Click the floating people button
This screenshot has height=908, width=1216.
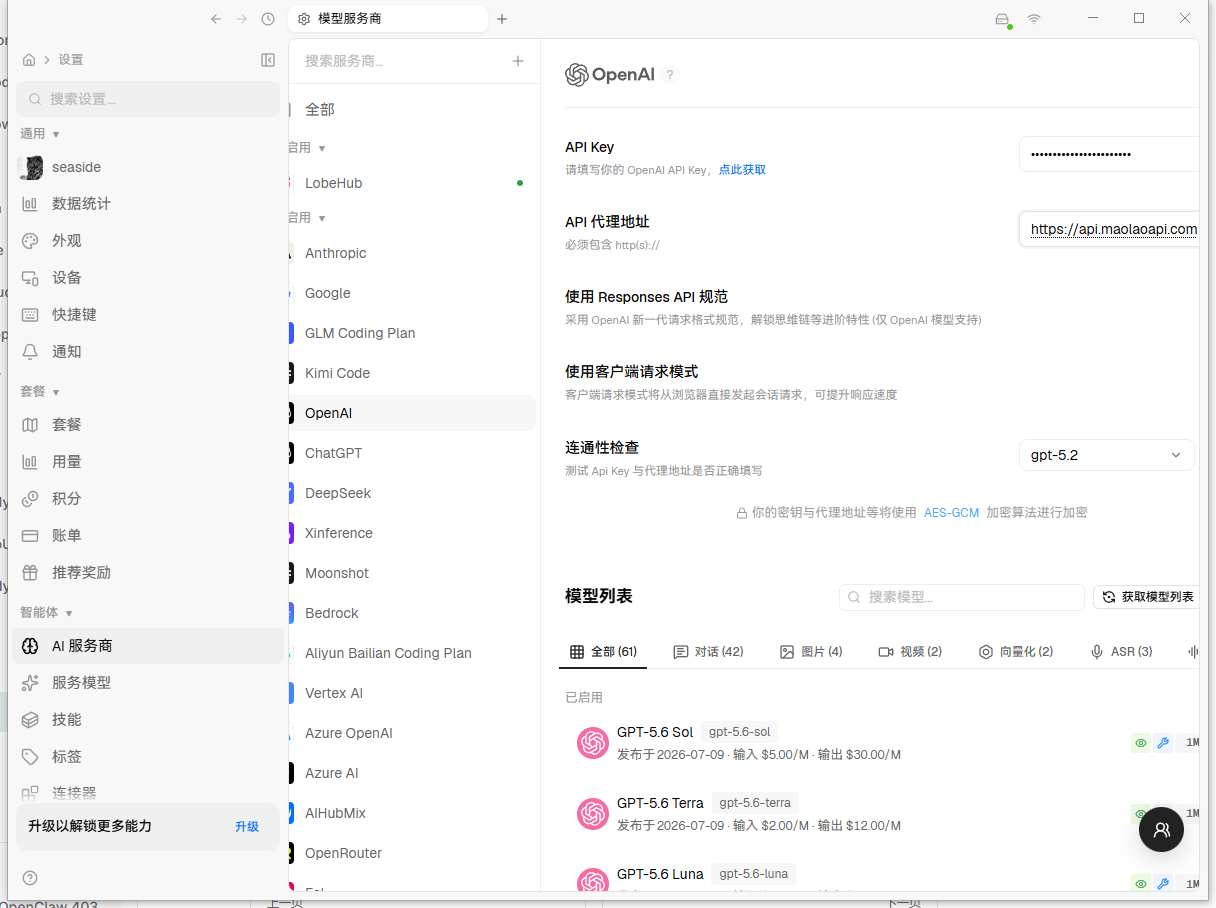(1161, 829)
